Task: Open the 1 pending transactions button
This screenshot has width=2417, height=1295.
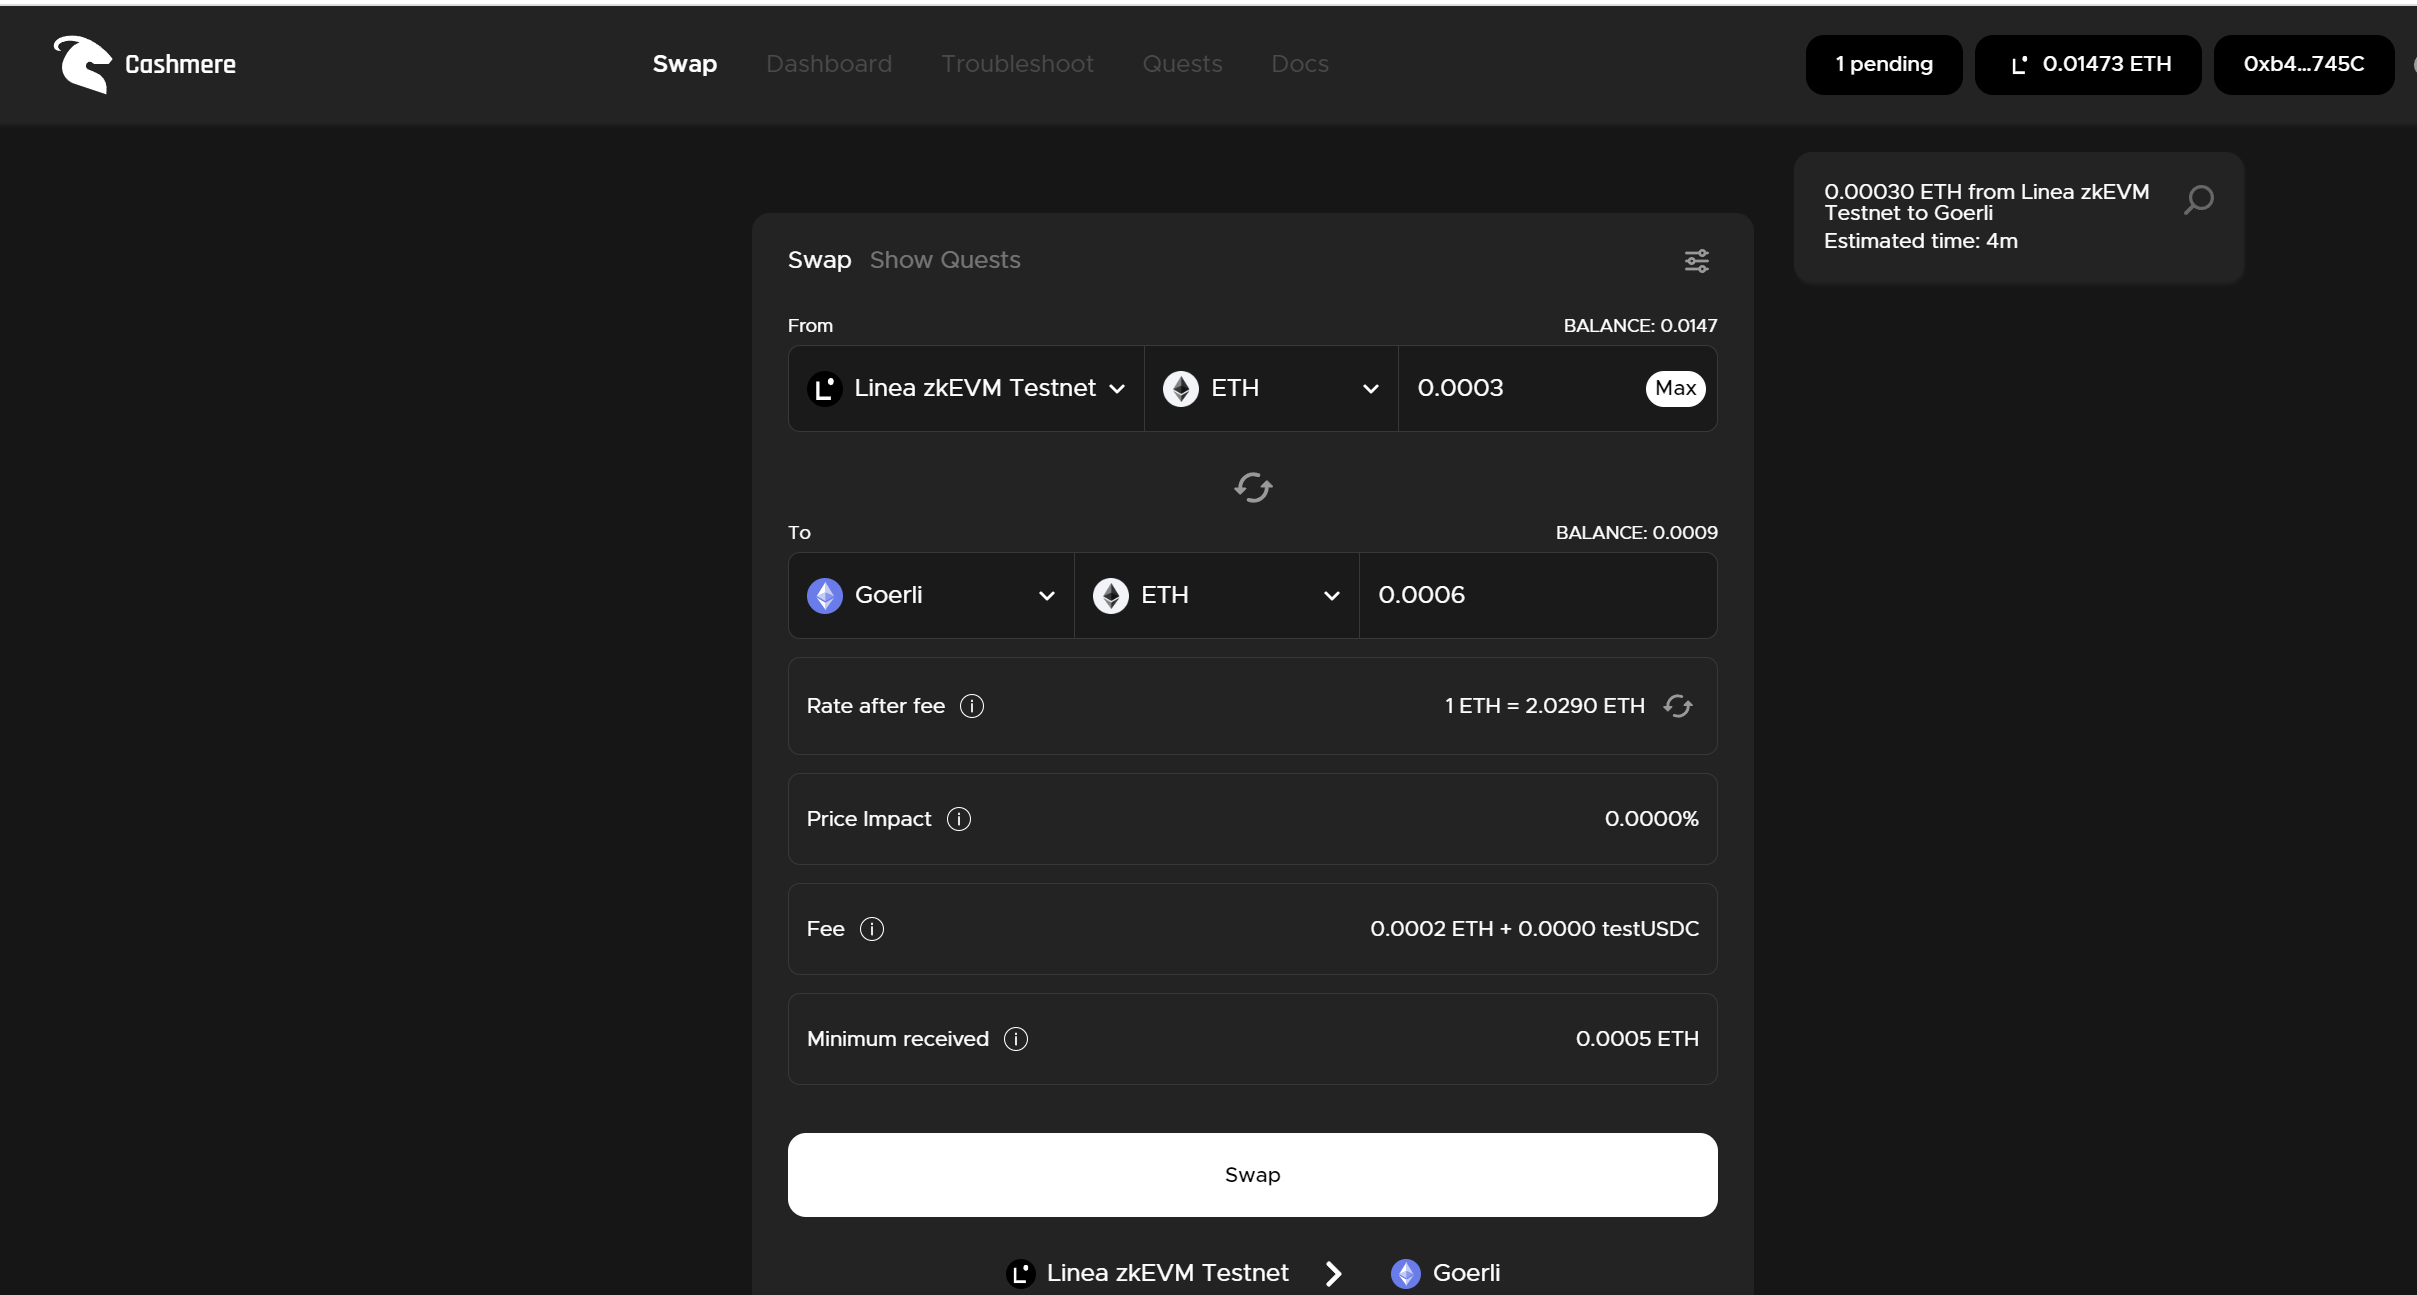Action: pos(1883,64)
